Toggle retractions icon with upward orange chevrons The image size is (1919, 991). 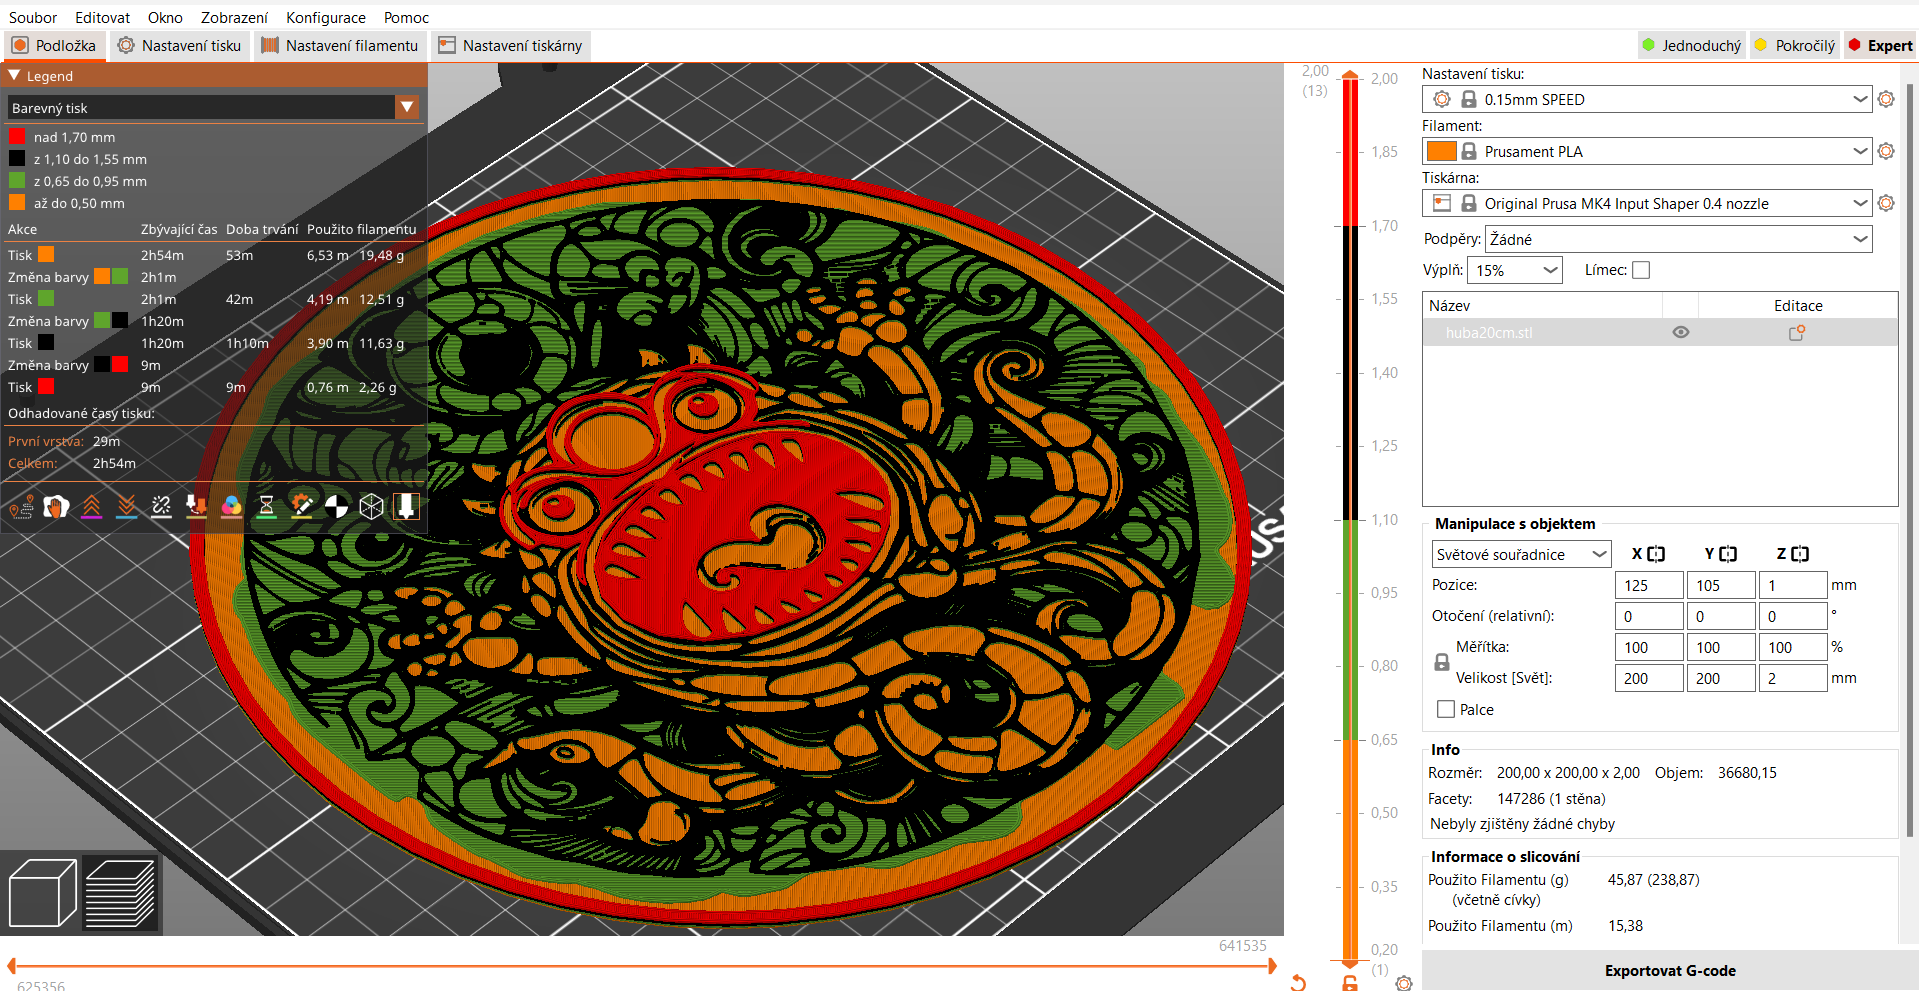[92, 507]
